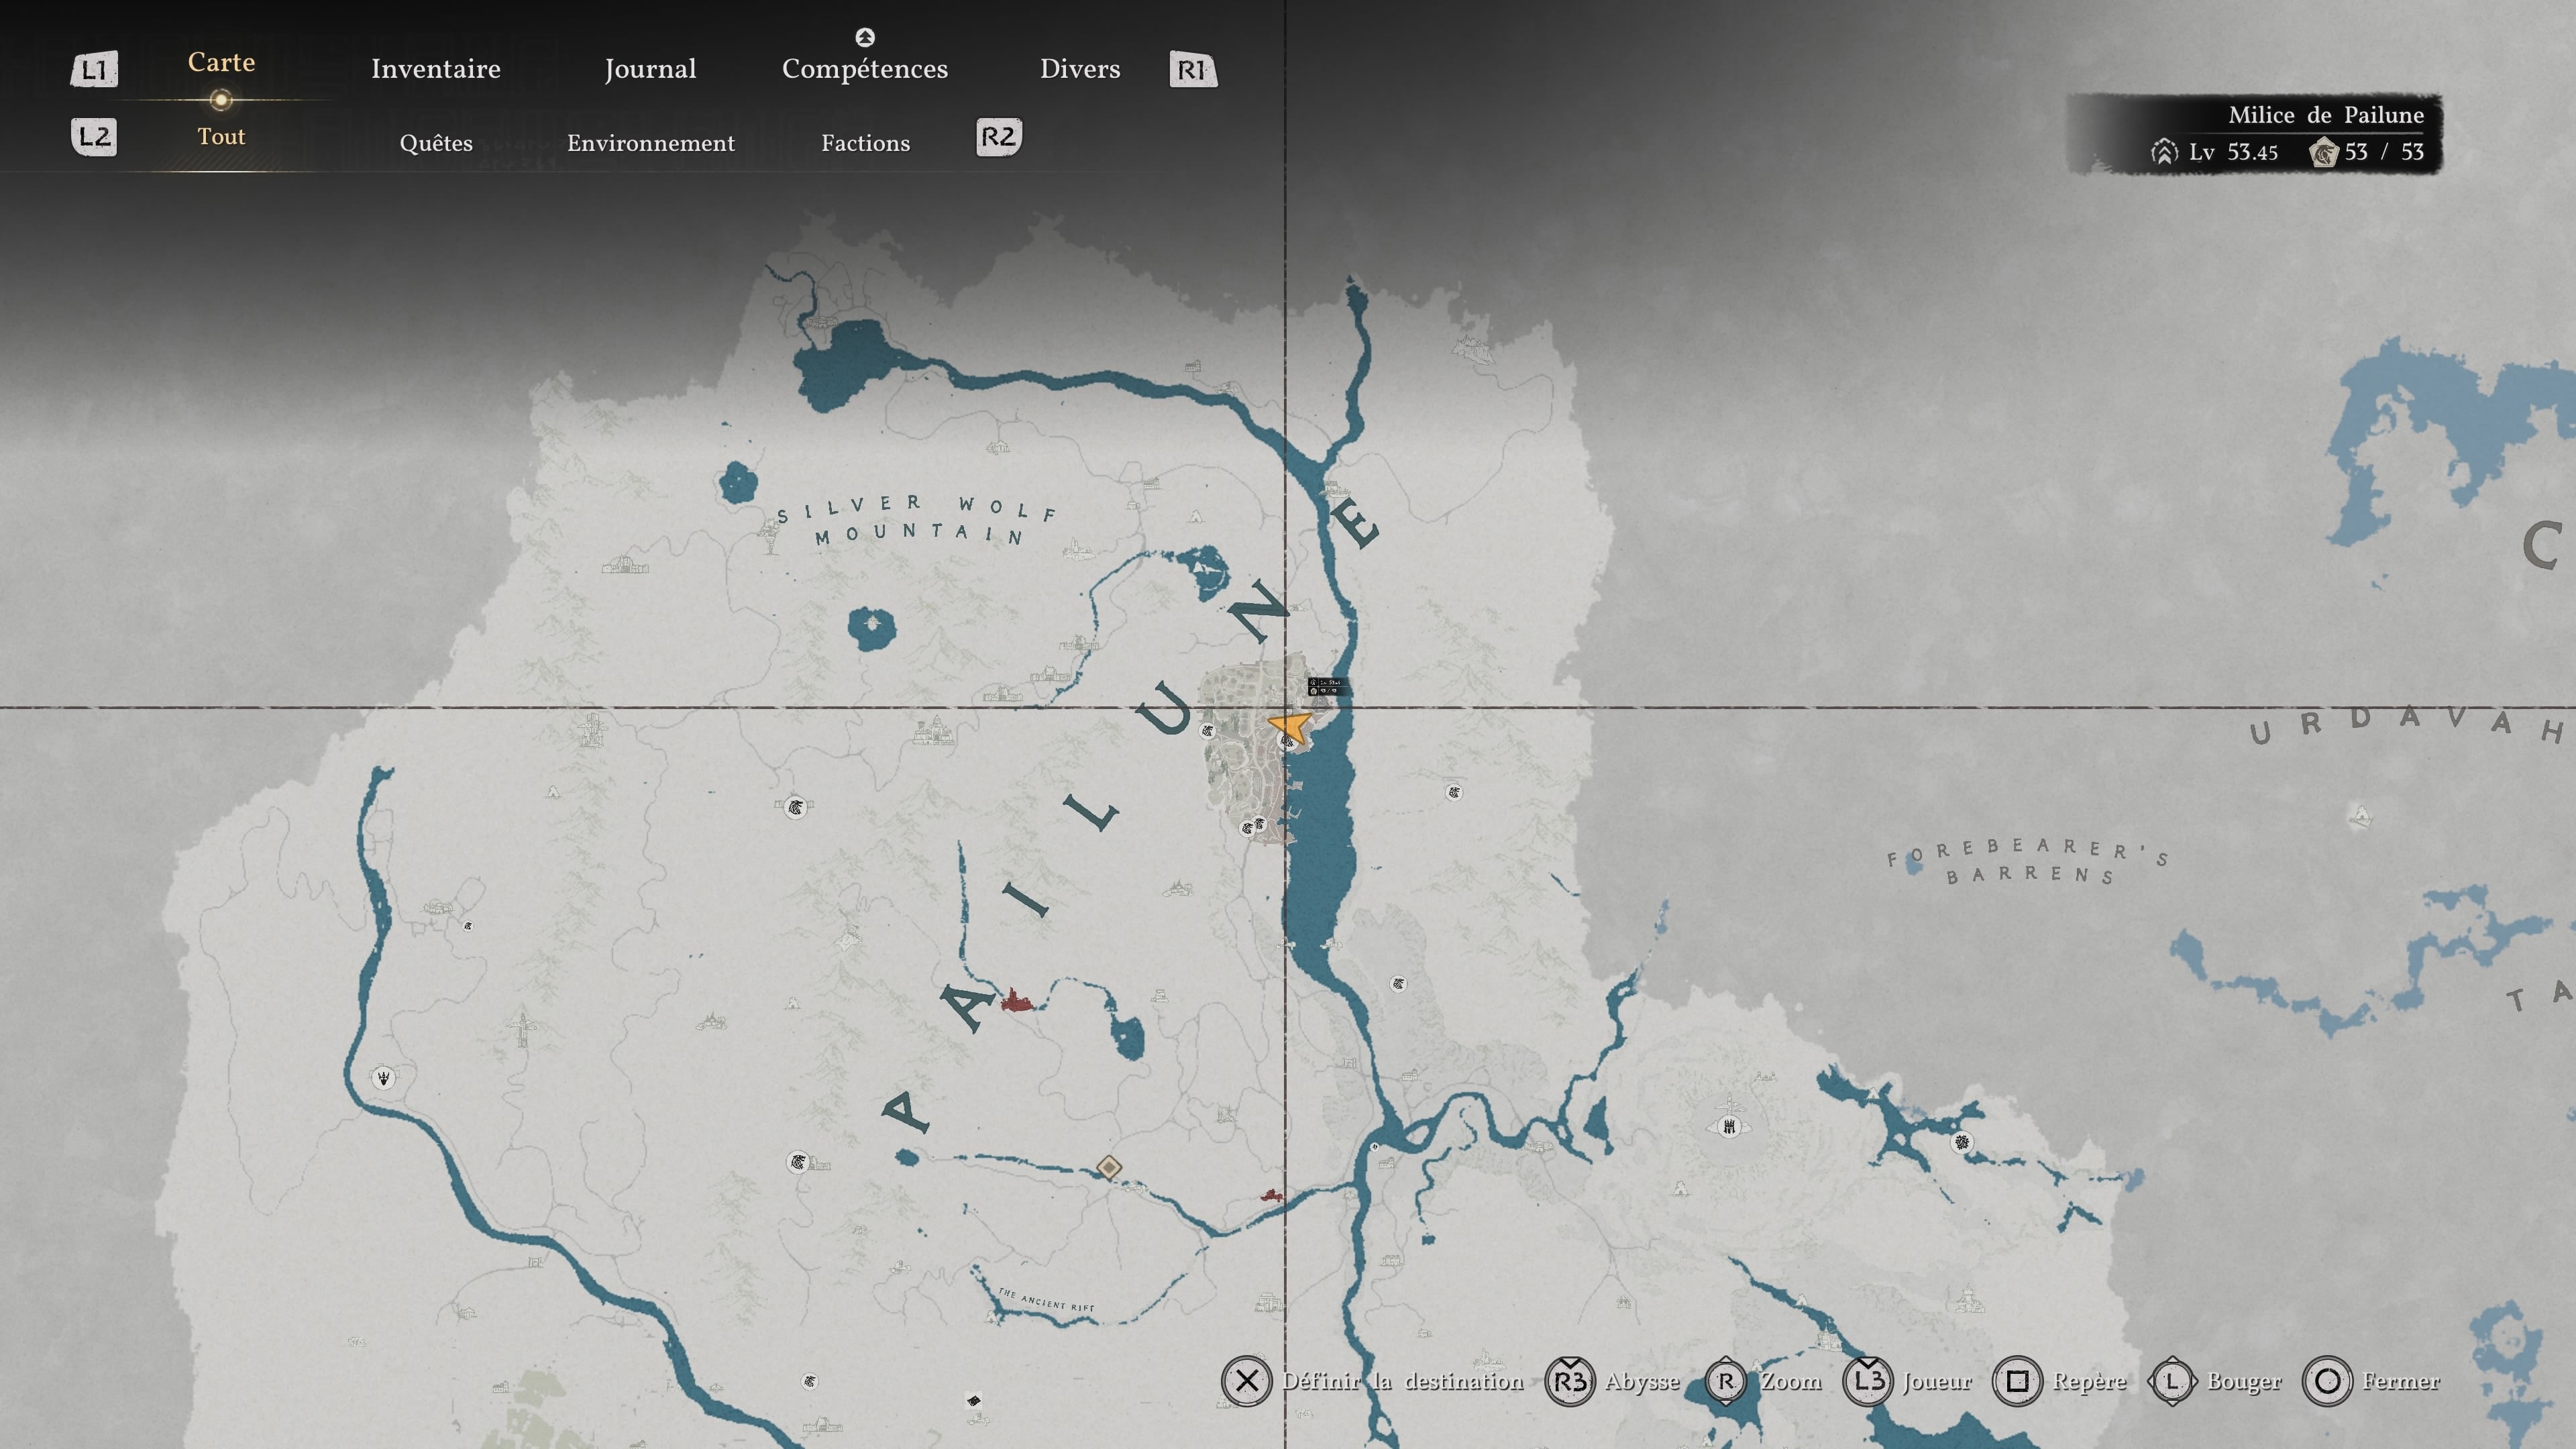Click the Zoom control label
Screen dimensions: 2576x1449
click(1791, 1381)
